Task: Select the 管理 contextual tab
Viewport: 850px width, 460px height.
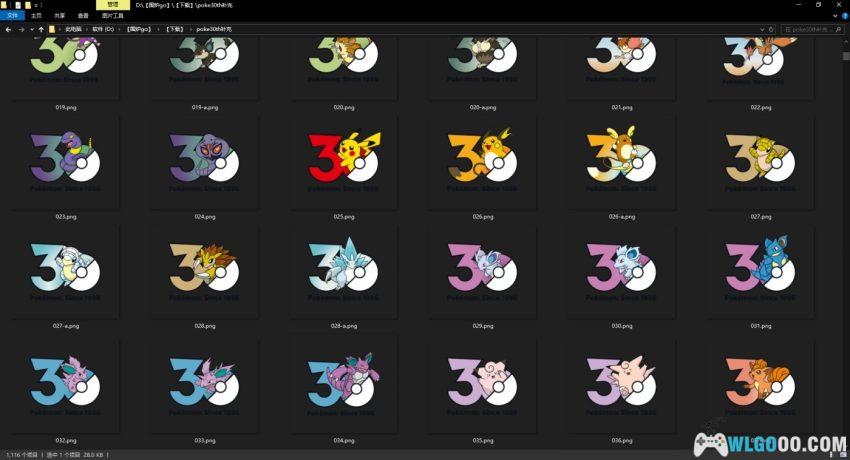Action: pyautogui.click(x=113, y=5)
